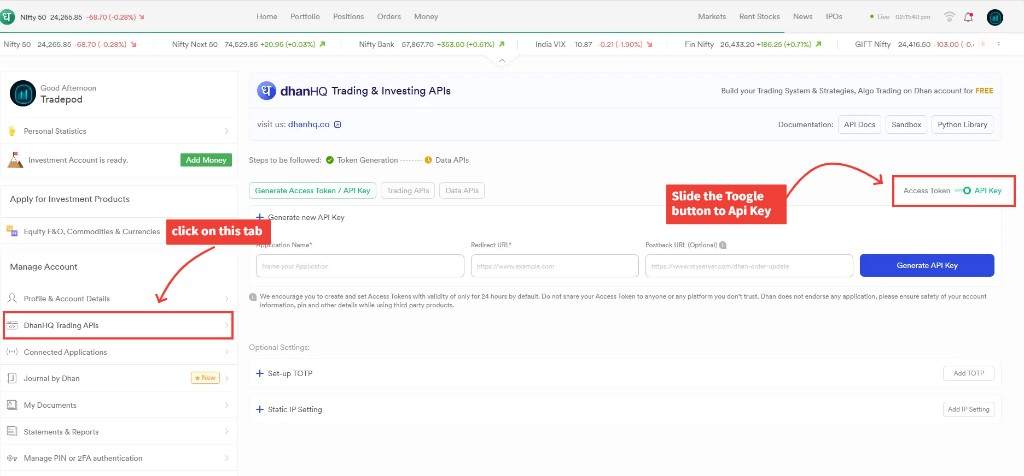The height and width of the screenshot is (476, 1024).
Task: Click the Dhan logo icon in top bar
Action: pos(8,17)
